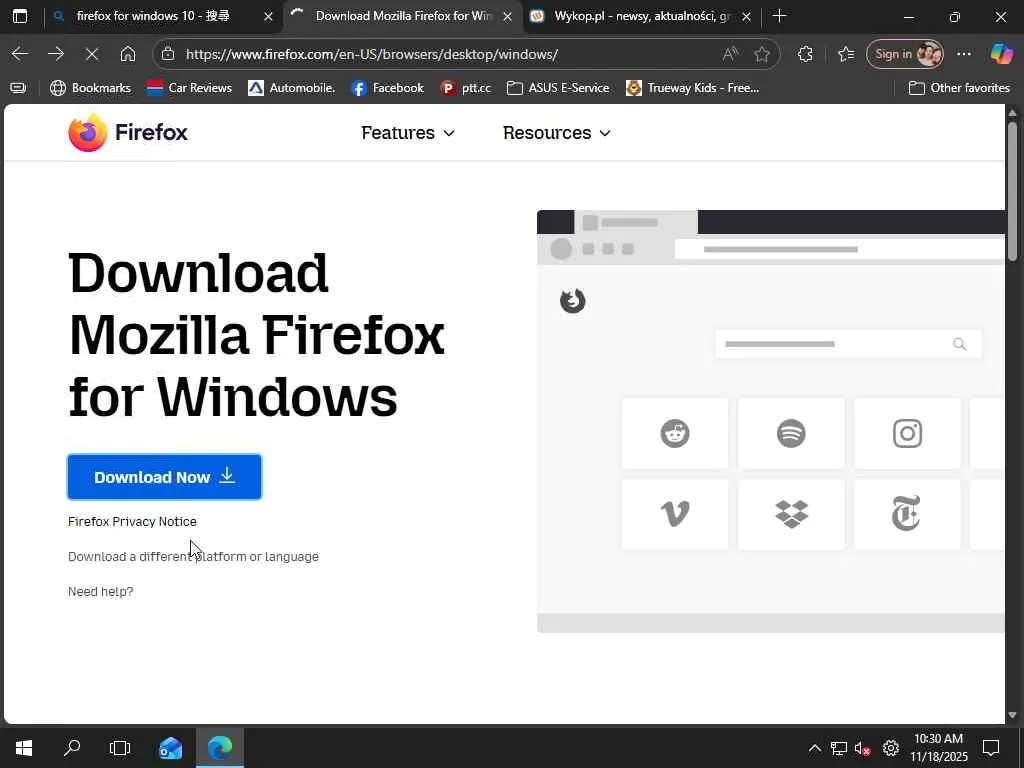The image size is (1024, 768).
Task: Open the Windows Start menu
Action: tap(24, 748)
